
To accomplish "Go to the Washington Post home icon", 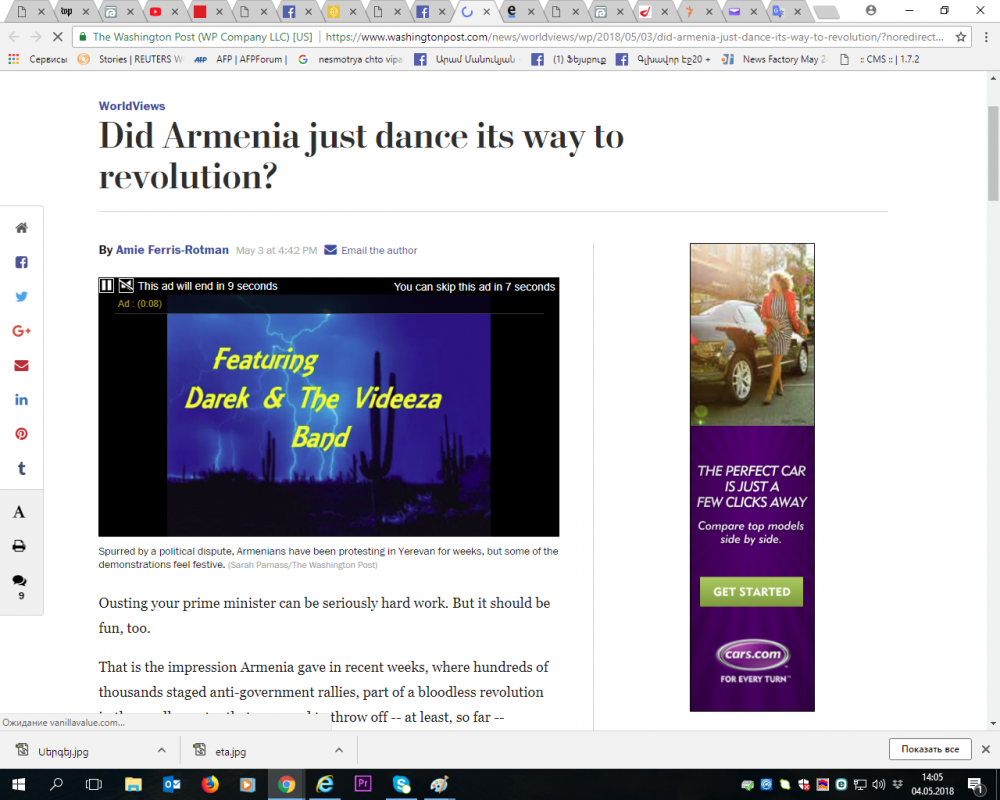I will click(21, 228).
